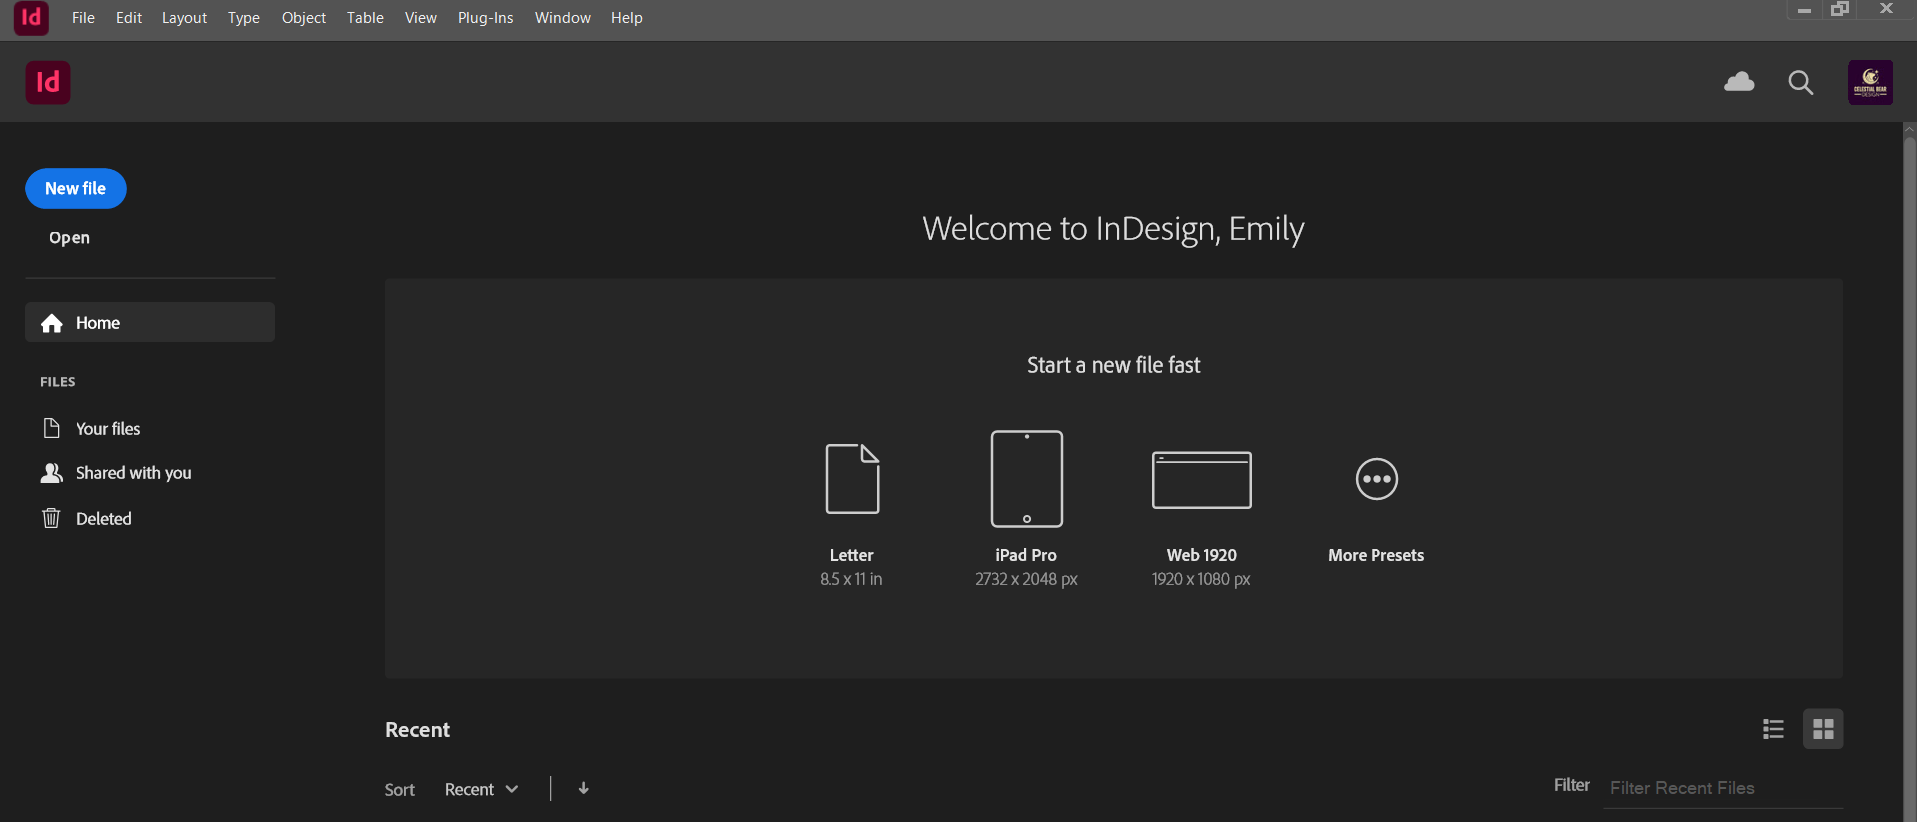Image resolution: width=1917 pixels, height=822 pixels.
Task: Open the Edit menu
Action: (129, 18)
